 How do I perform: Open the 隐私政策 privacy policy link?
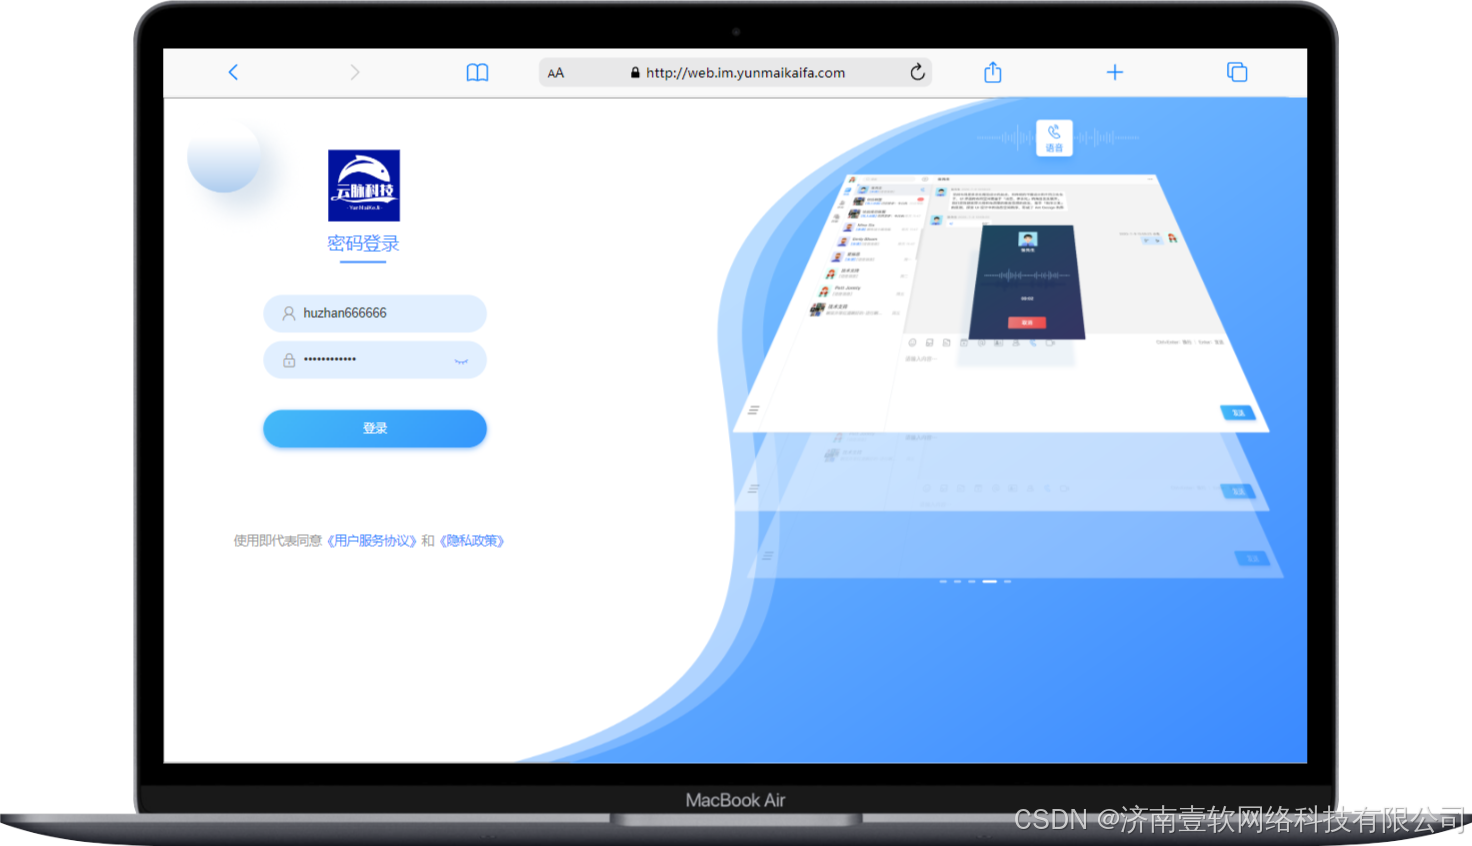(x=472, y=541)
